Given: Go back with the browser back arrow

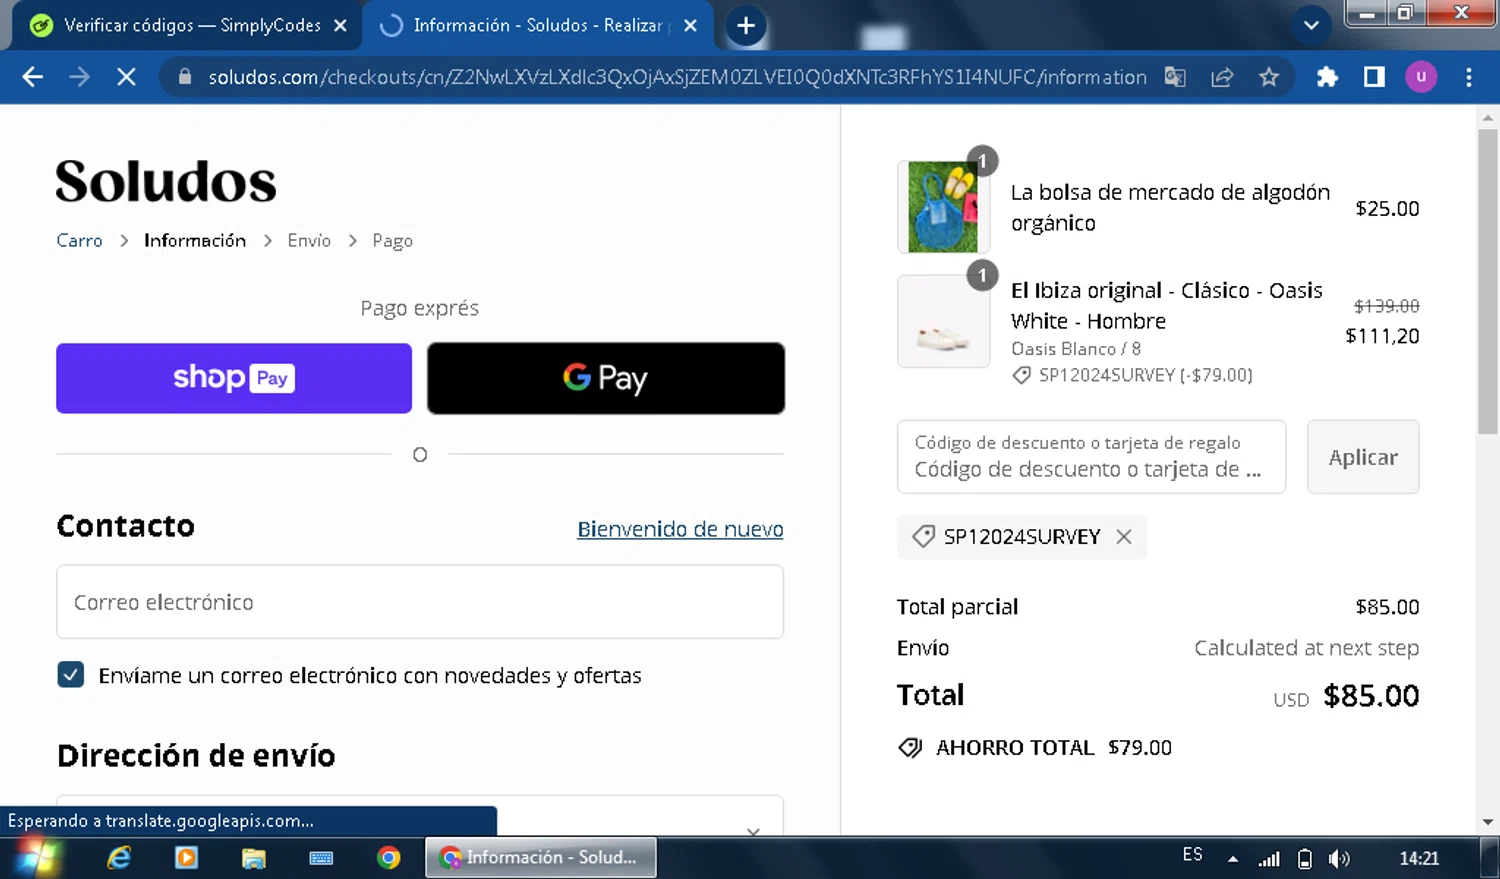Looking at the screenshot, I should (x=32, y=77).
